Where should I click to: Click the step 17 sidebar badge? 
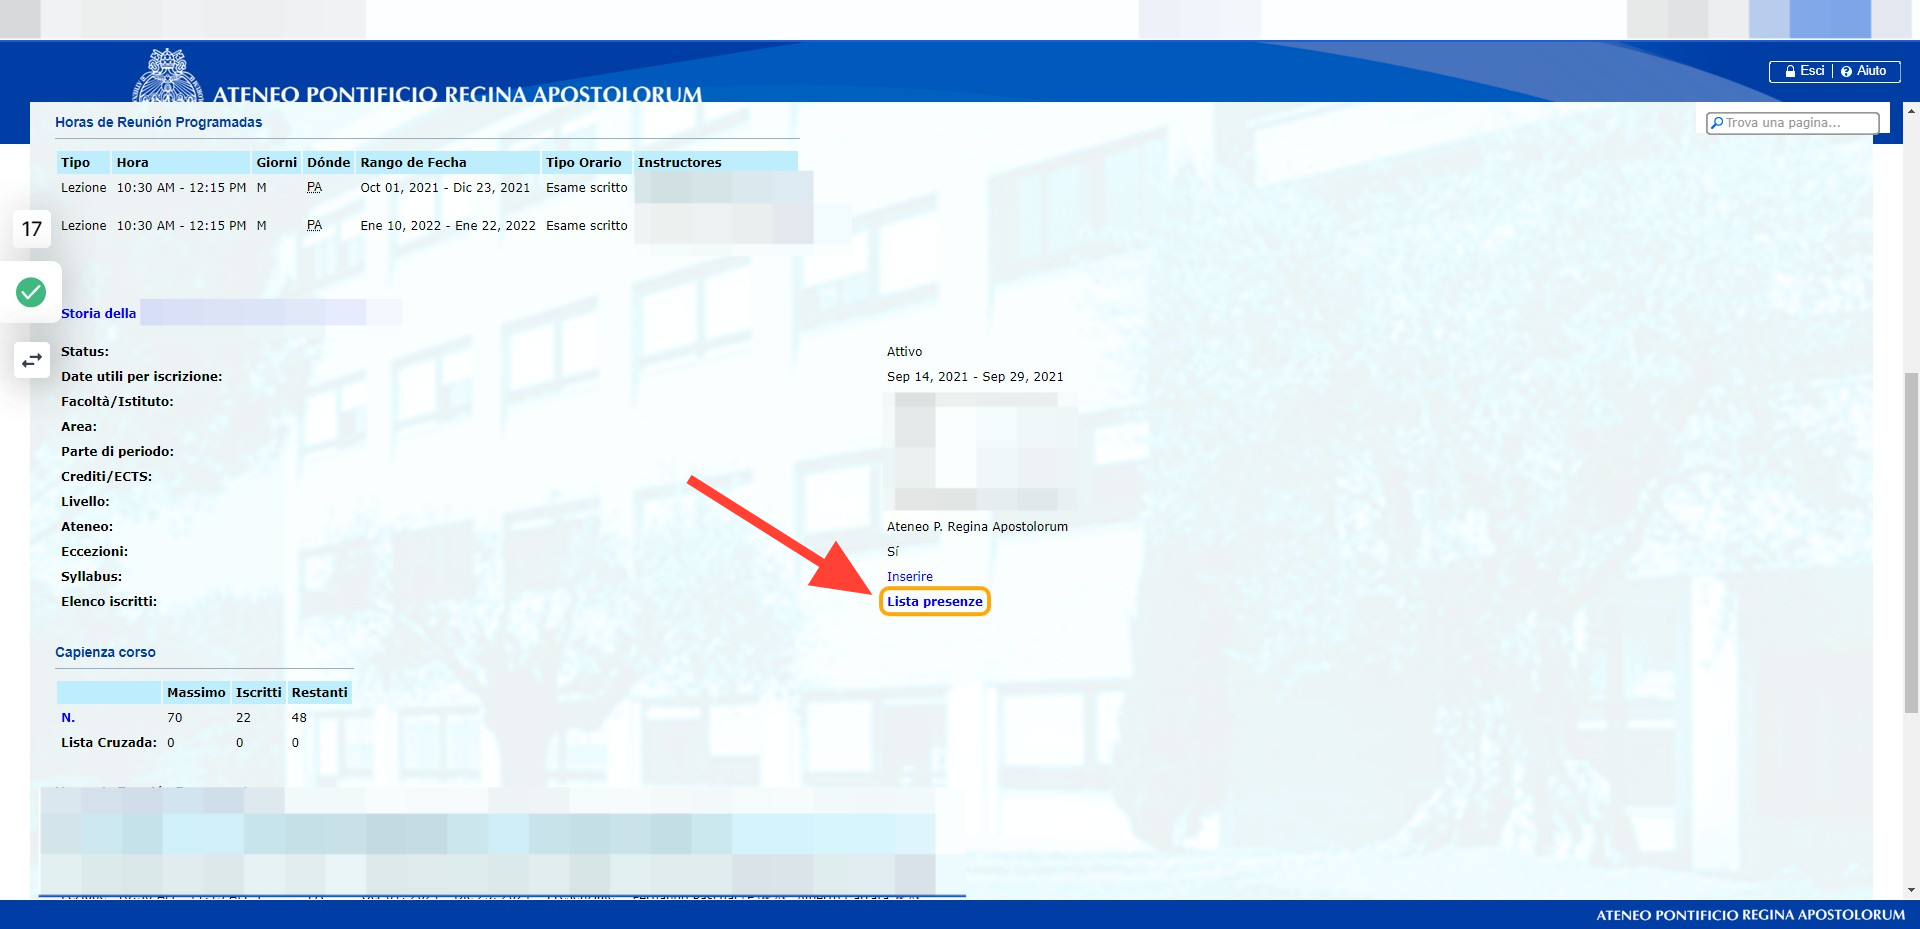coord(32,229)
